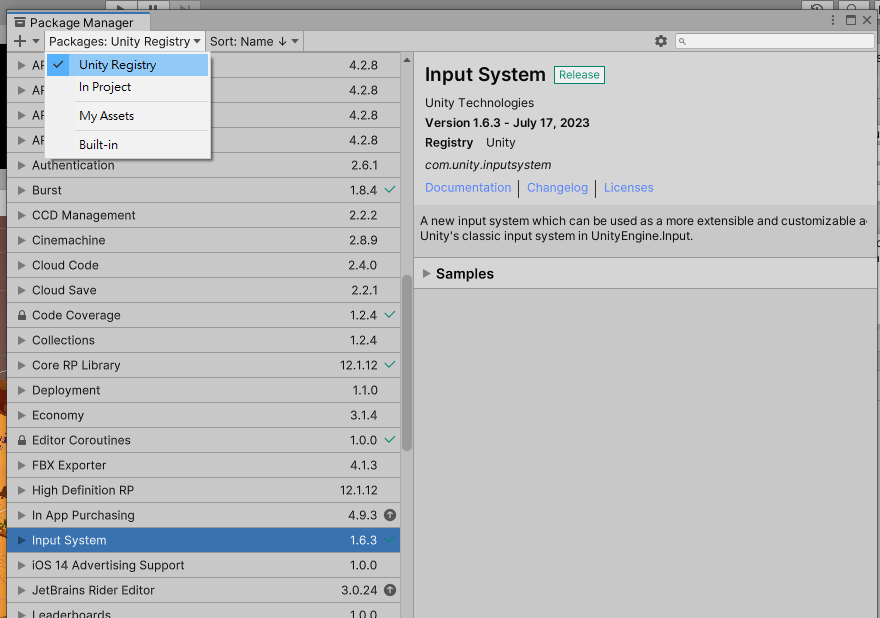Expand the Cloud Code package row
Viewport: 880px width, 618px height.
[21, 265]
